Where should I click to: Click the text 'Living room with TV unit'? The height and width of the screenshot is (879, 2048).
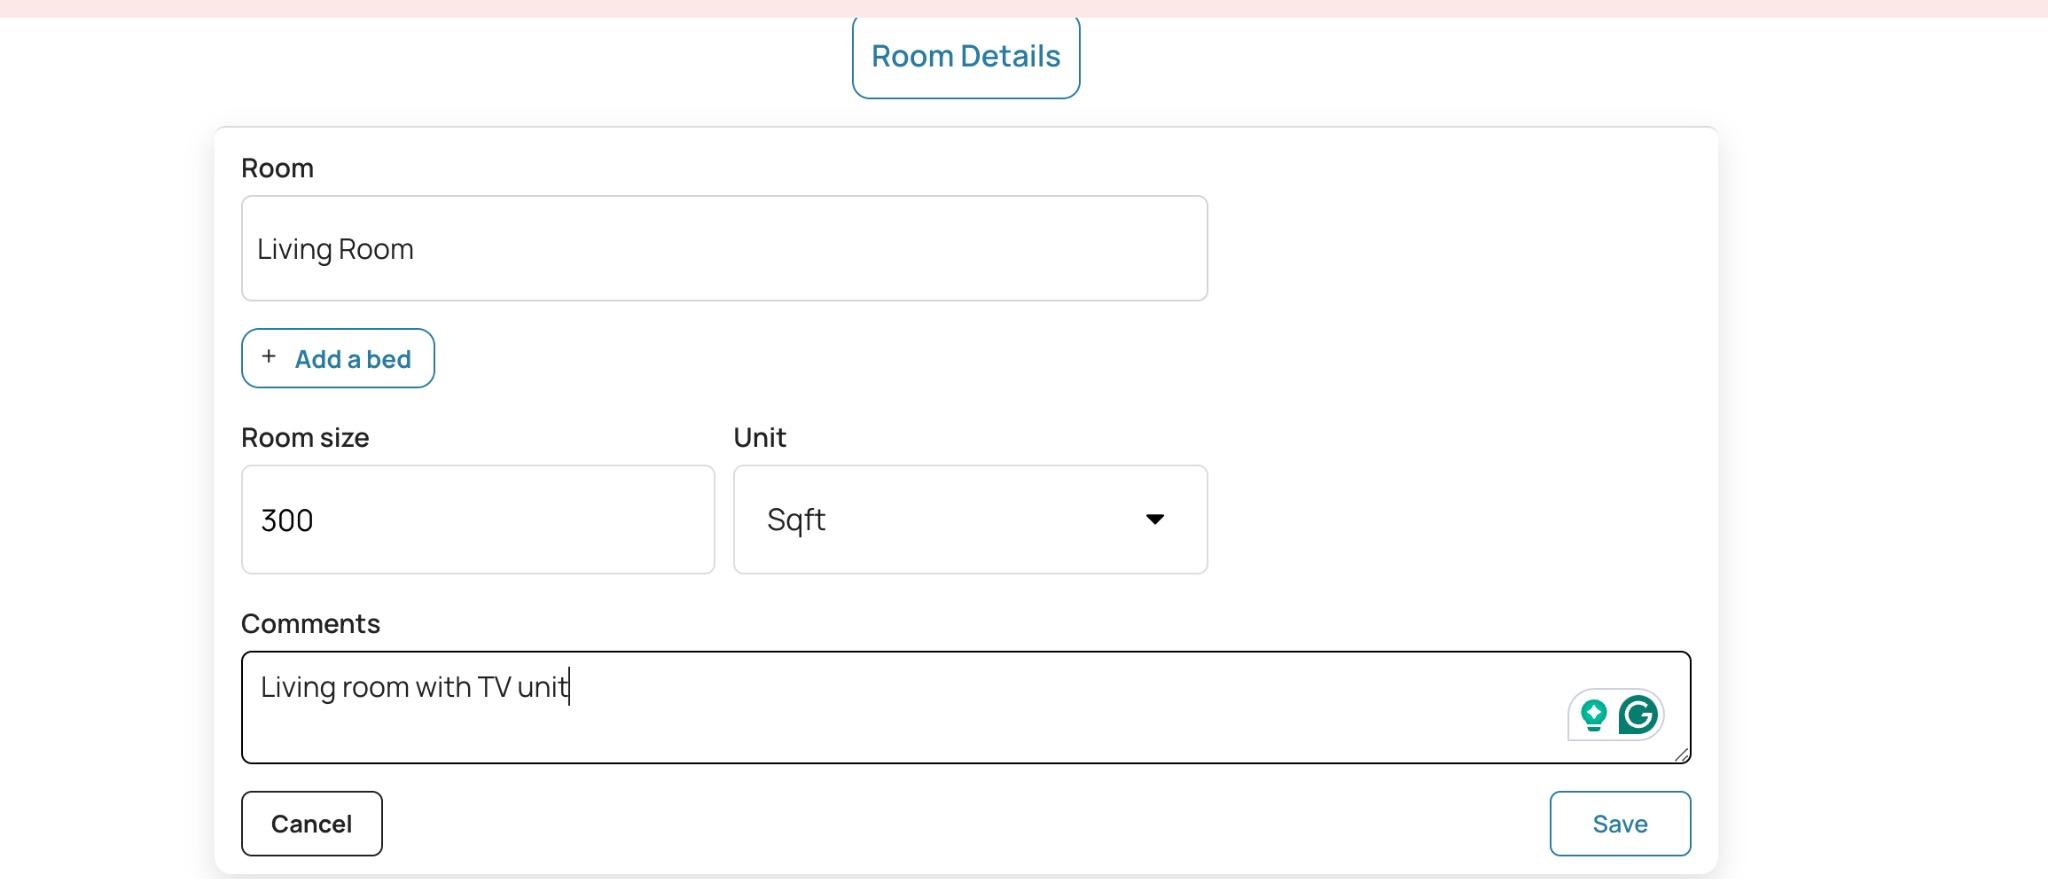pyautogui.click(x=414, y=687)
